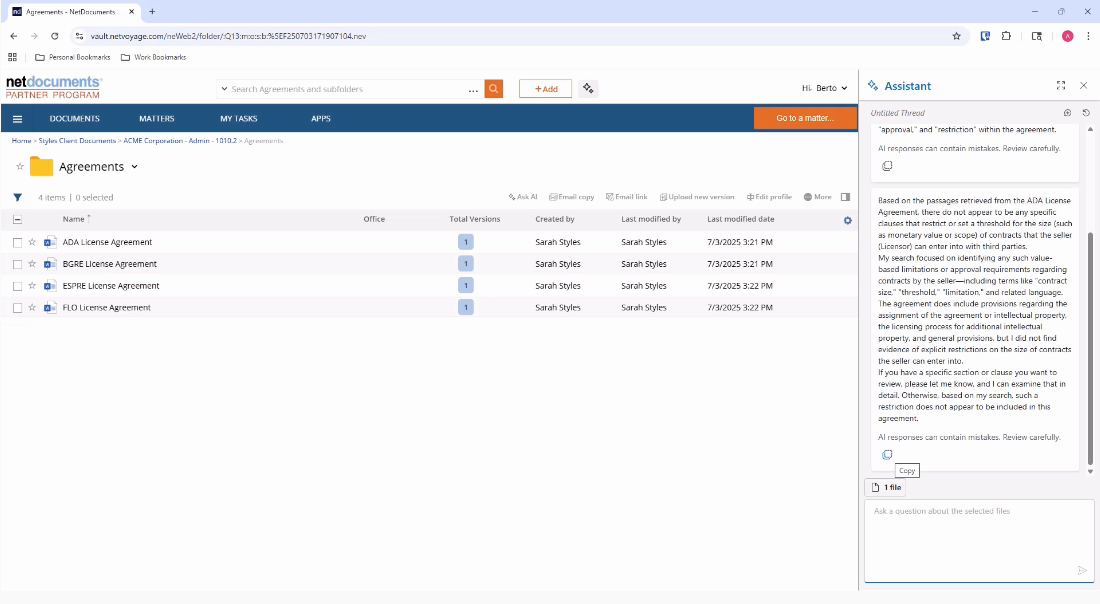Open the APPS menu
Screen dimensions: 1100x604
(321, 119)
